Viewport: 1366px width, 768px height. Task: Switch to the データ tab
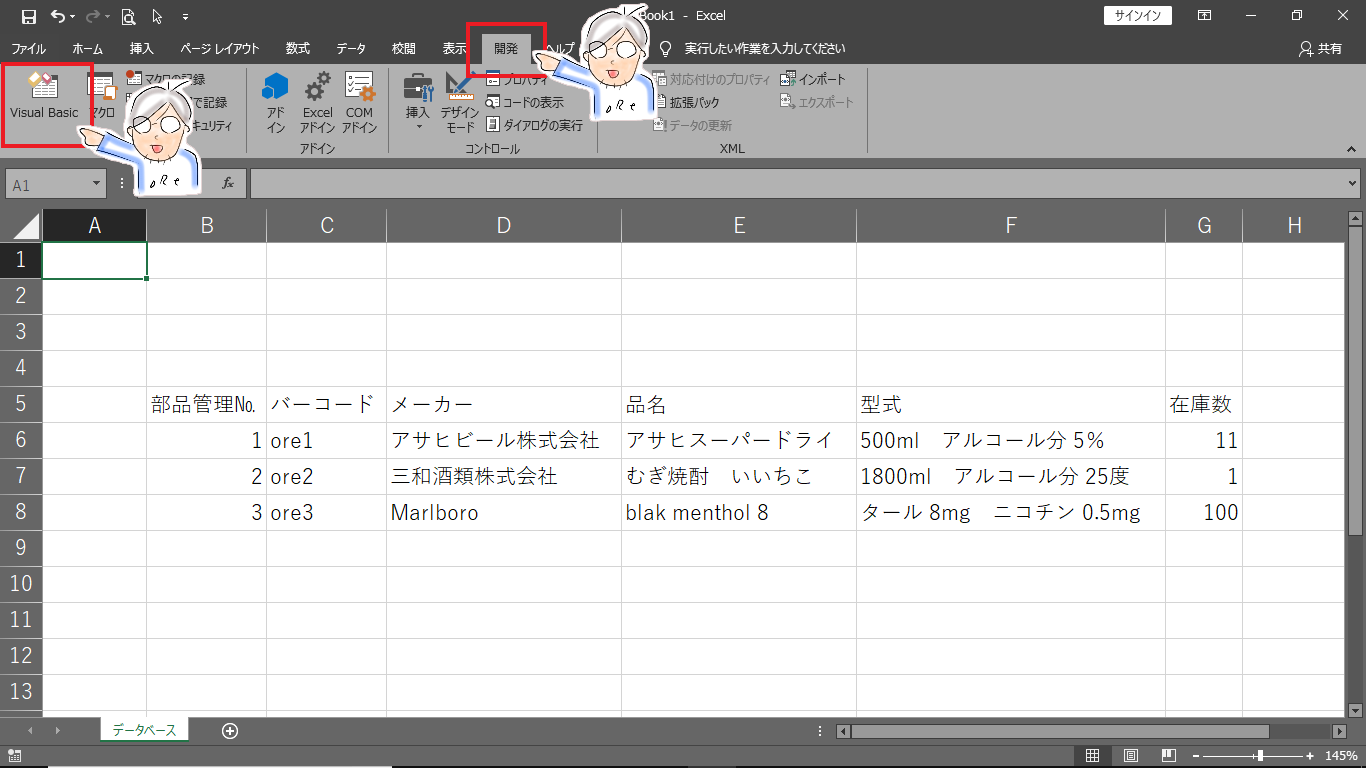tap(351, 48)
